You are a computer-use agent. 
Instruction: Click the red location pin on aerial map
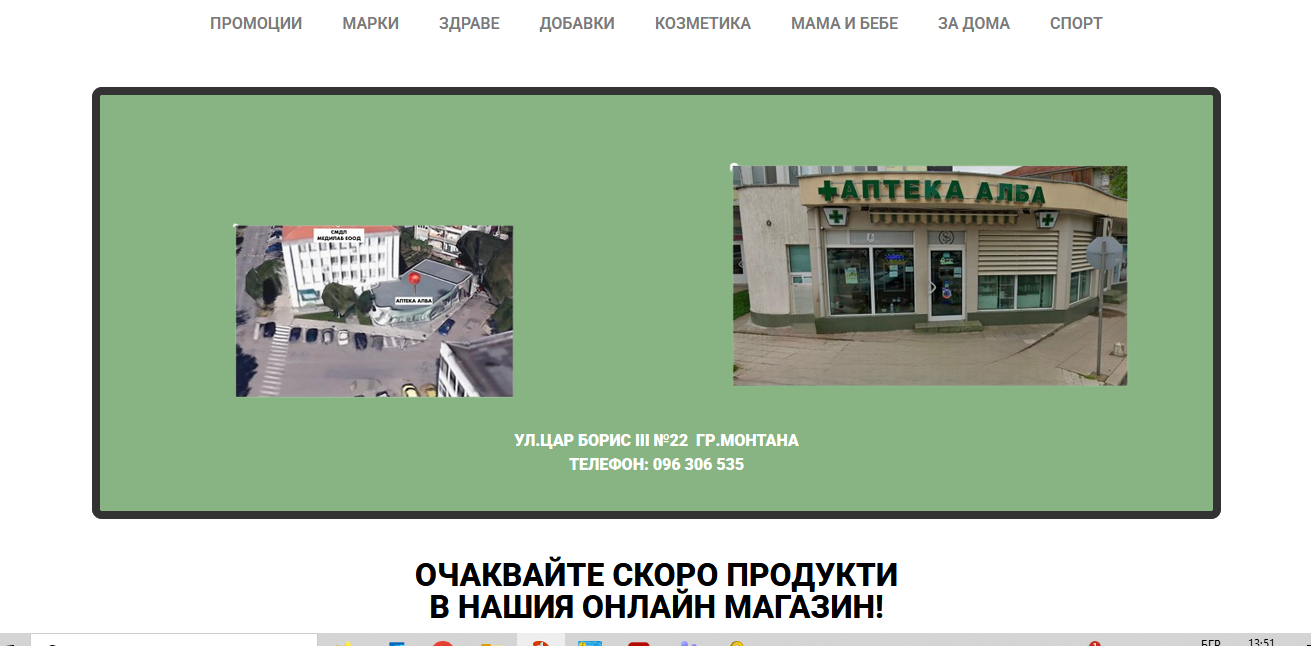tap(414, 278)
